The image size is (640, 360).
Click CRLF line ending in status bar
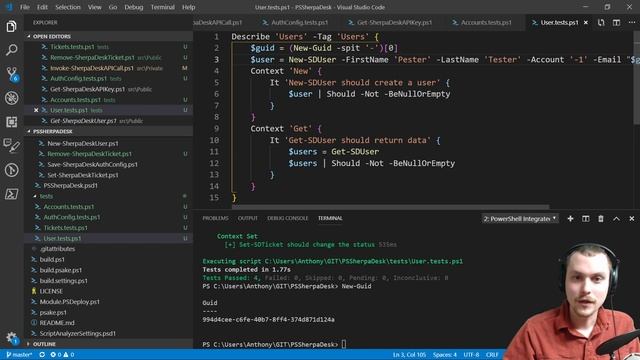pos(492,355)
